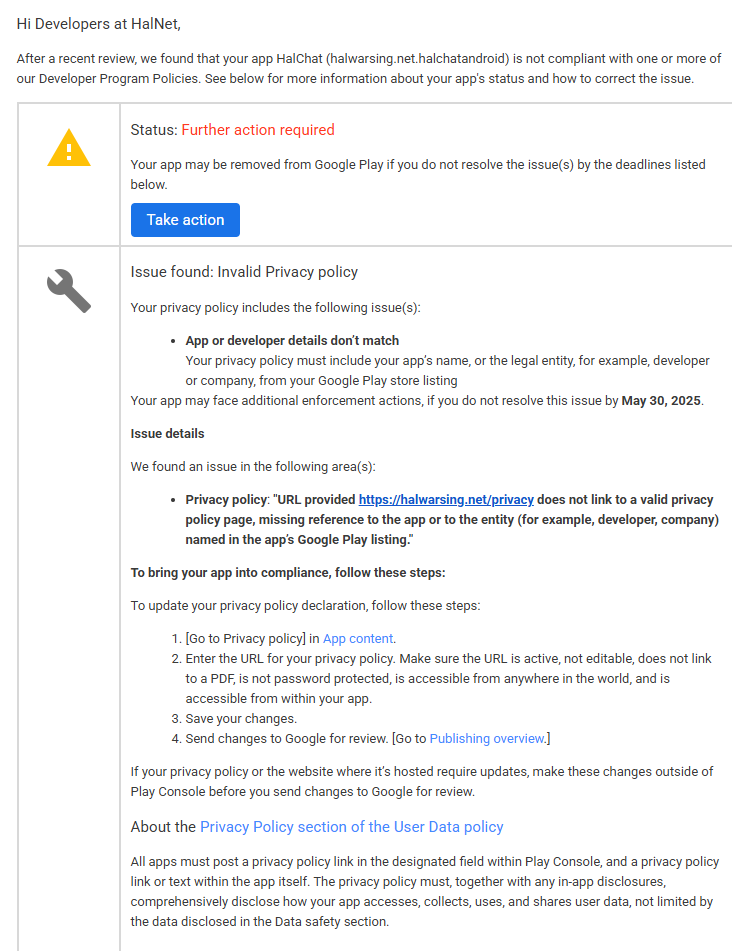The width and height of the screenshot is (732, 951).
Task: Open the halwarsing.net/privacy link
Action: [x=446, y=500]
